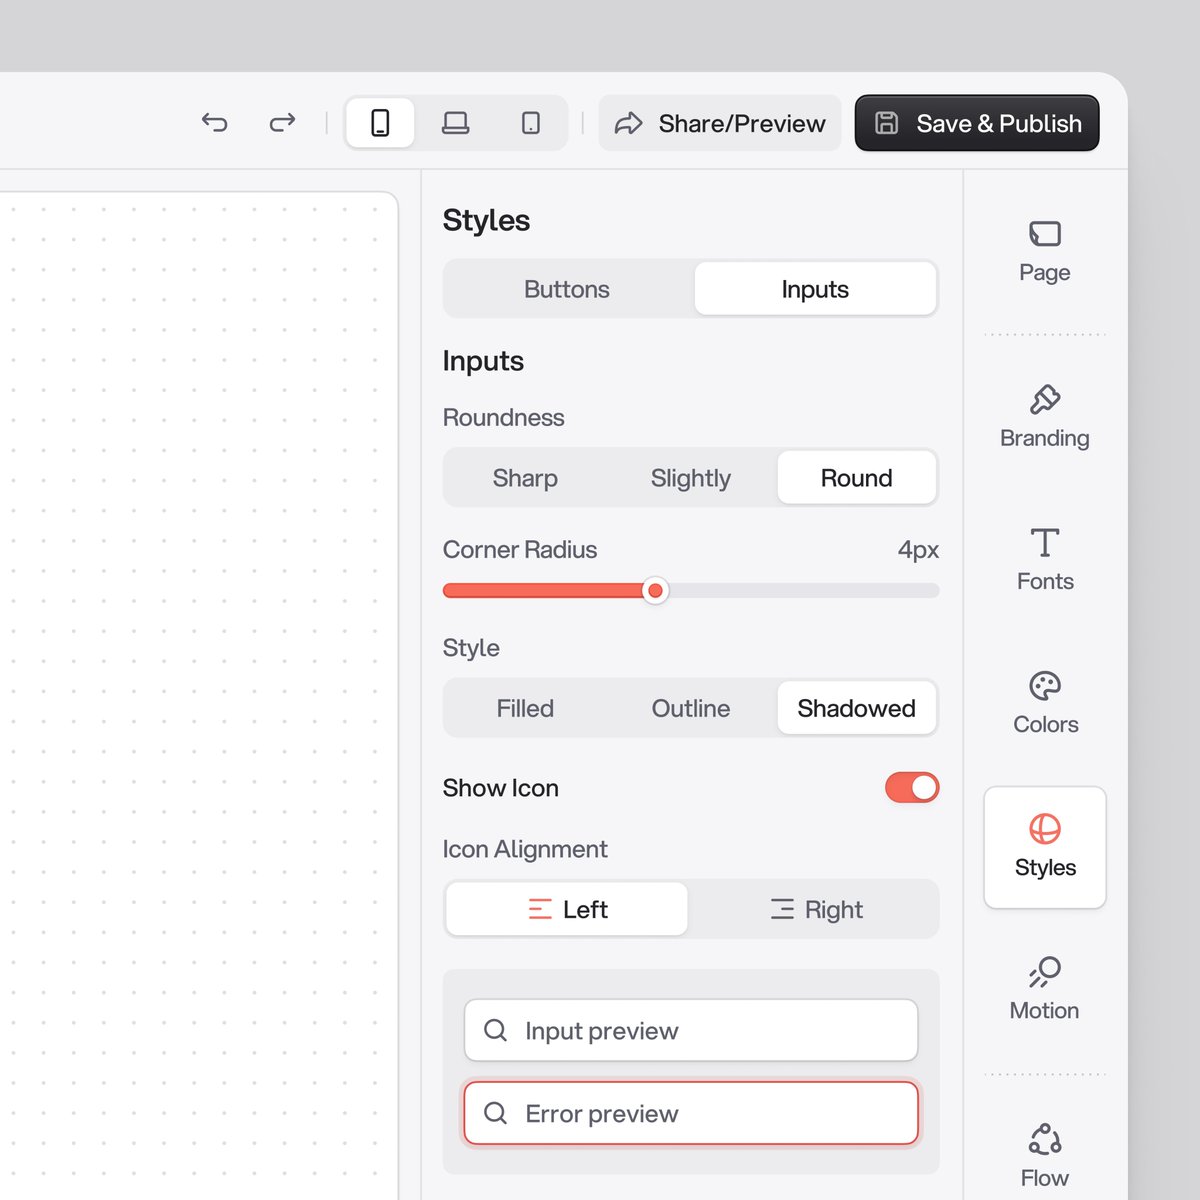Click search icon in Error preview
This screenshot has width=1200, height=1200.
(495, 1113)
